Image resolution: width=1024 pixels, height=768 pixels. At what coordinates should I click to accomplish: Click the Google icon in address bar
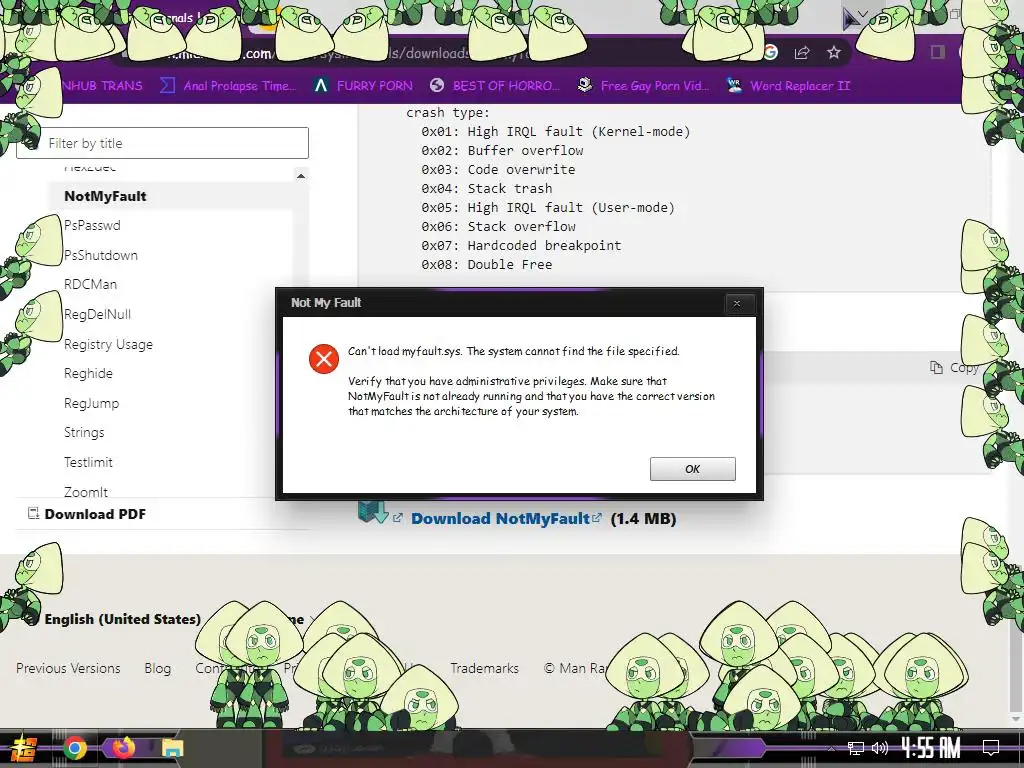[771, 52]
